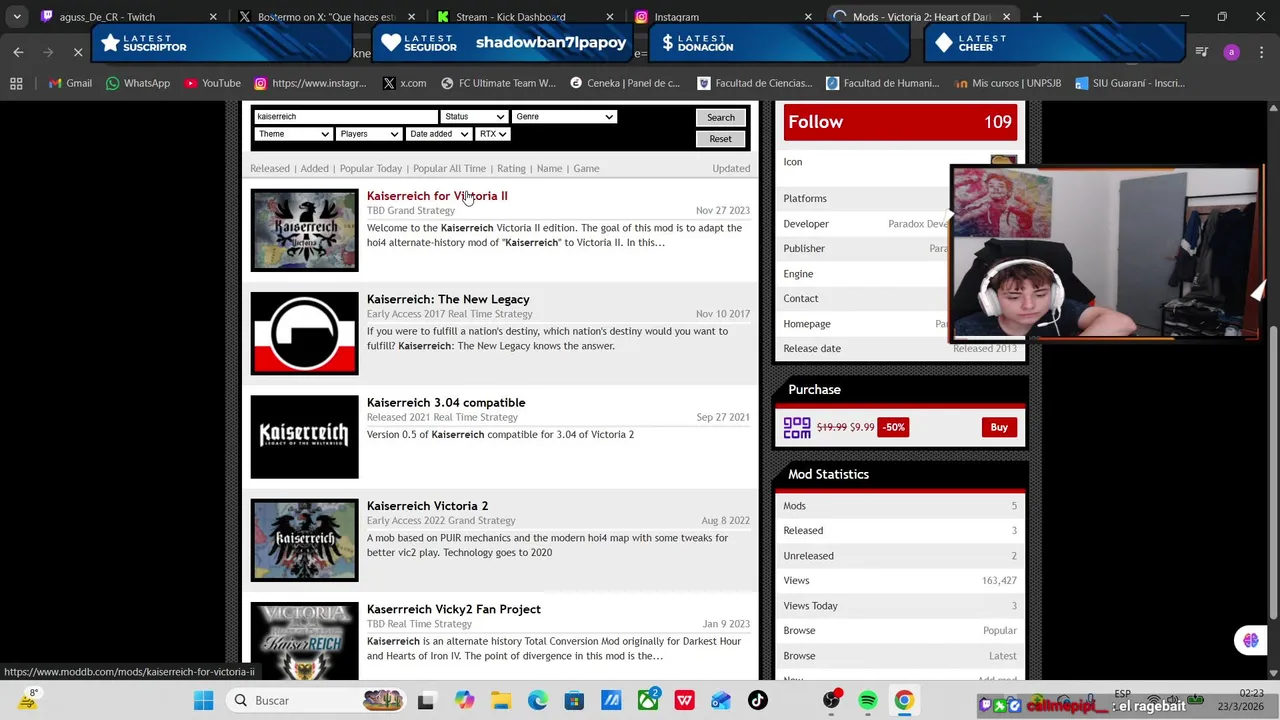Open File Explorer from taskbar
The image size is (1280, 720).
click(501, 701)
